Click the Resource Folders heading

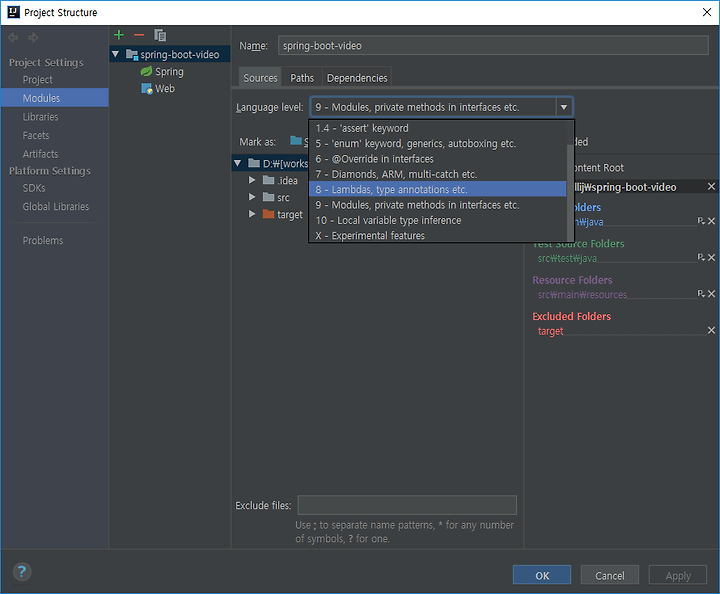tap(572, 280)
